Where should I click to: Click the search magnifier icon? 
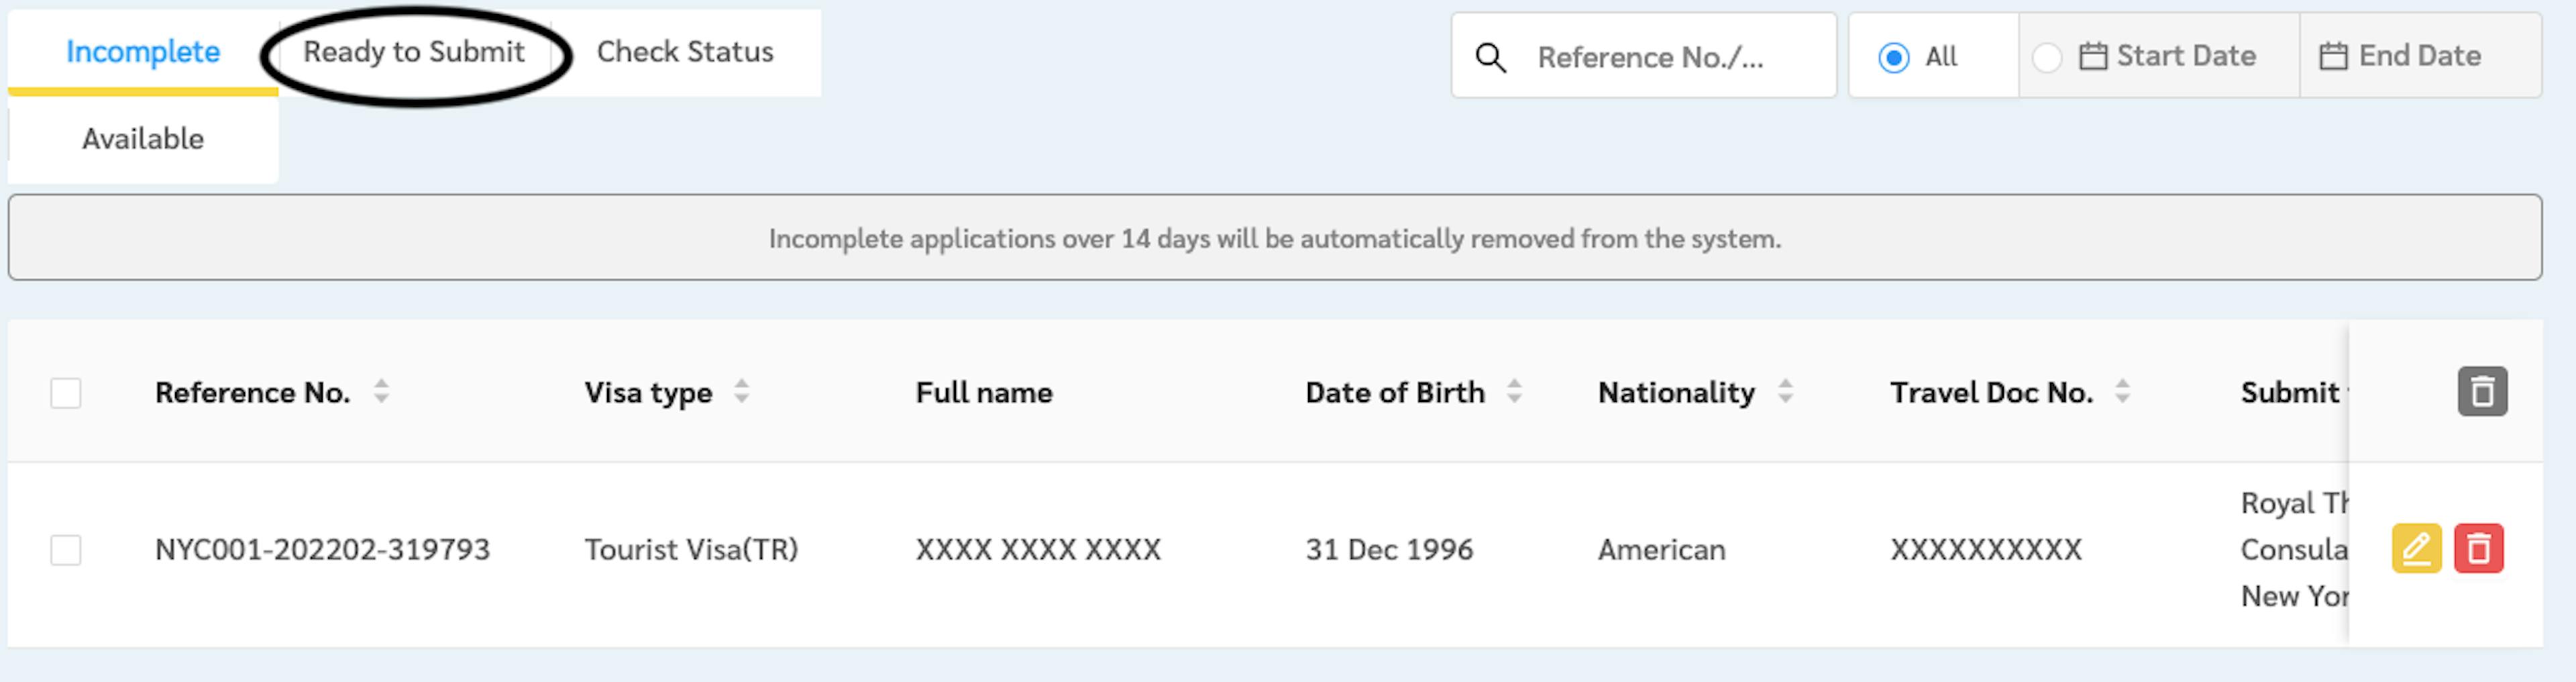1490,57
